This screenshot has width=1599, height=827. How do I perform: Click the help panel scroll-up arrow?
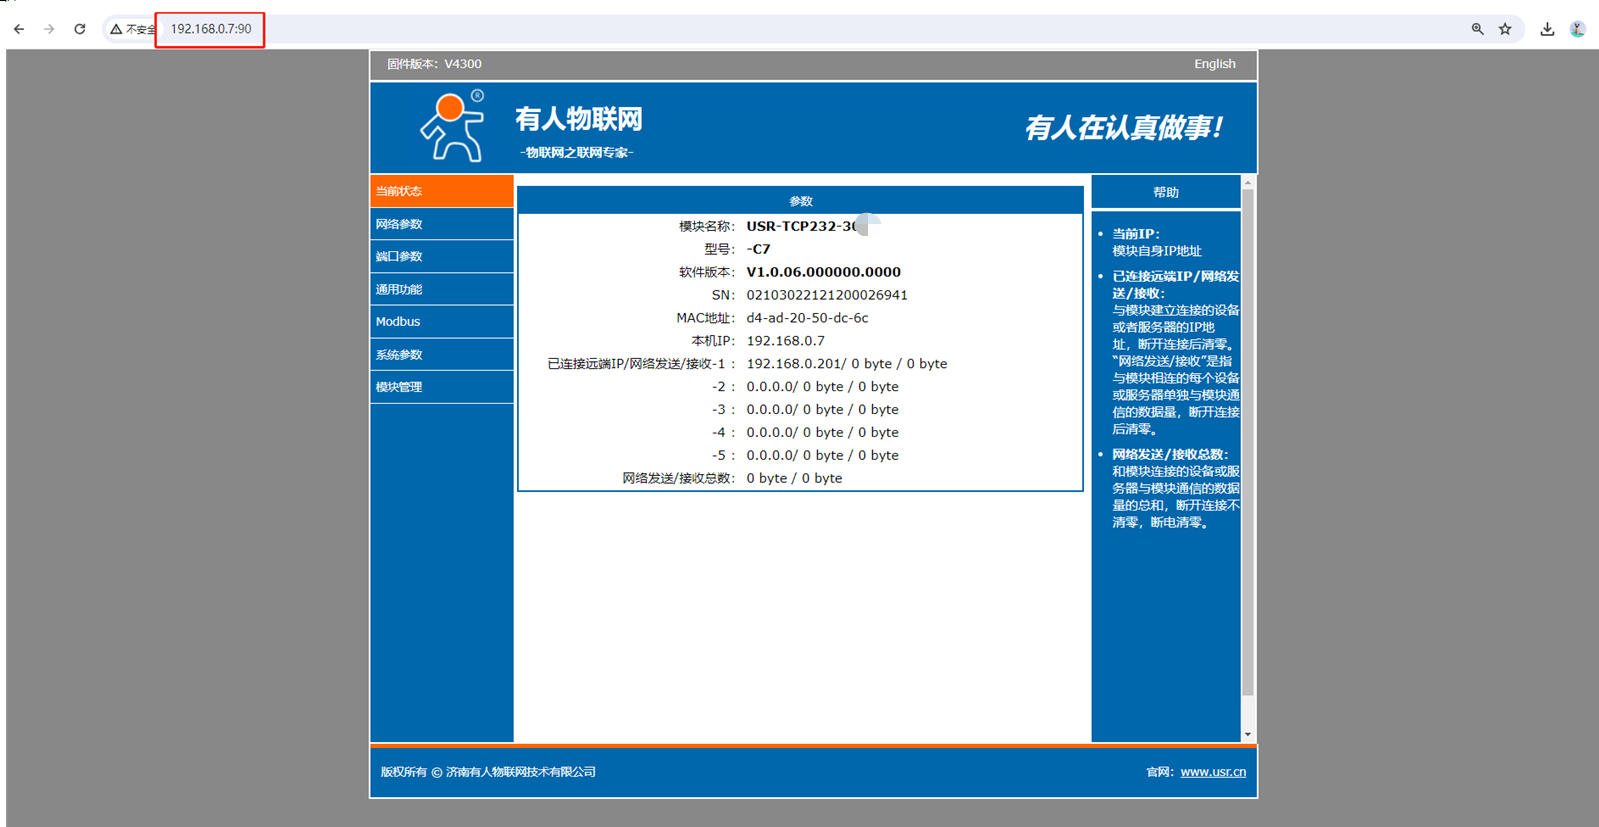1247,183
